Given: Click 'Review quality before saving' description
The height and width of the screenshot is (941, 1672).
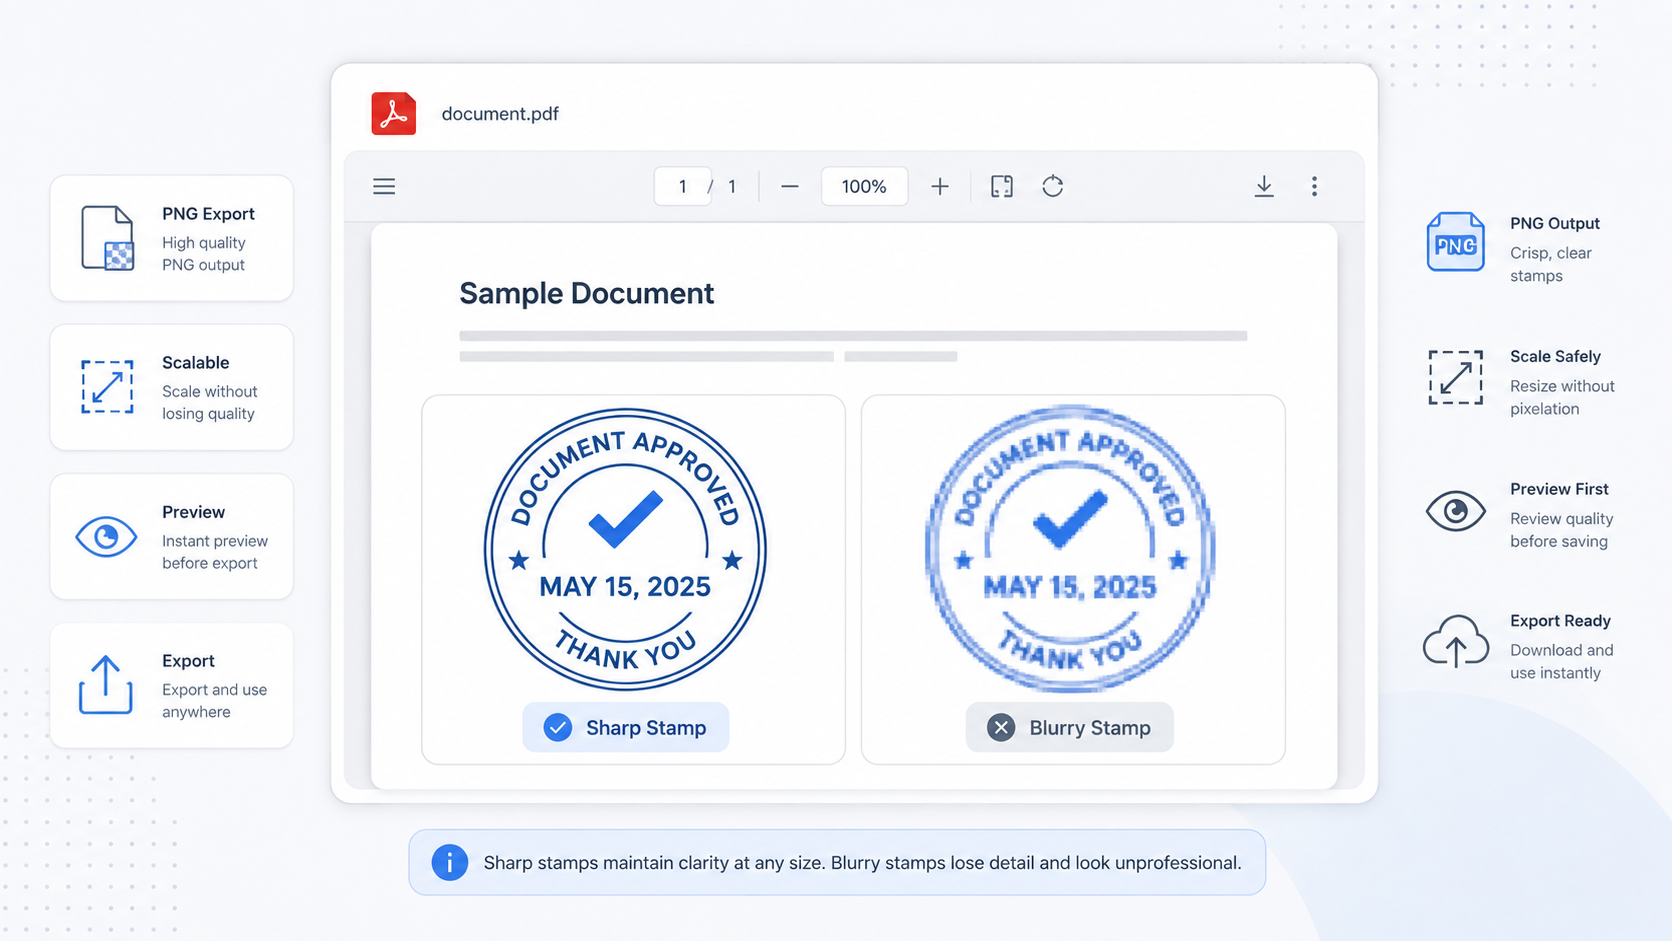Looking at the screenshot, I should [x=1561, y=530].
